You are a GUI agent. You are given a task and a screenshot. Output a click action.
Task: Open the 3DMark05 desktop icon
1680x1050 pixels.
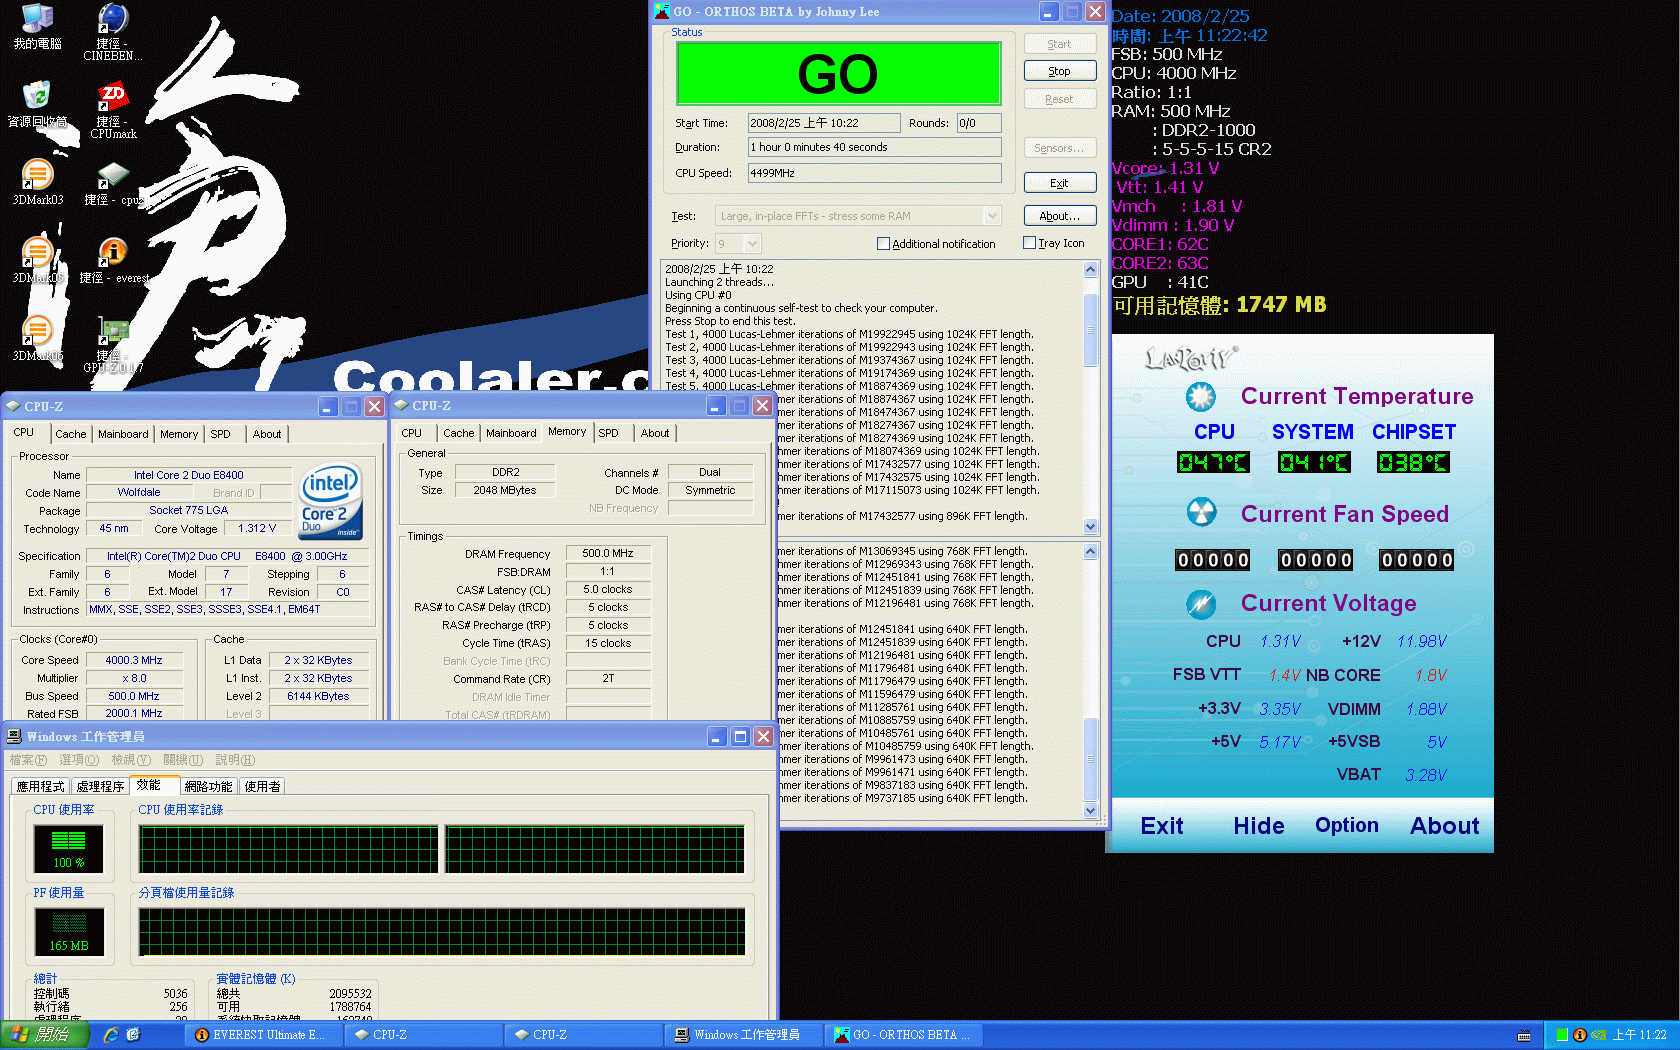[37, 260]
